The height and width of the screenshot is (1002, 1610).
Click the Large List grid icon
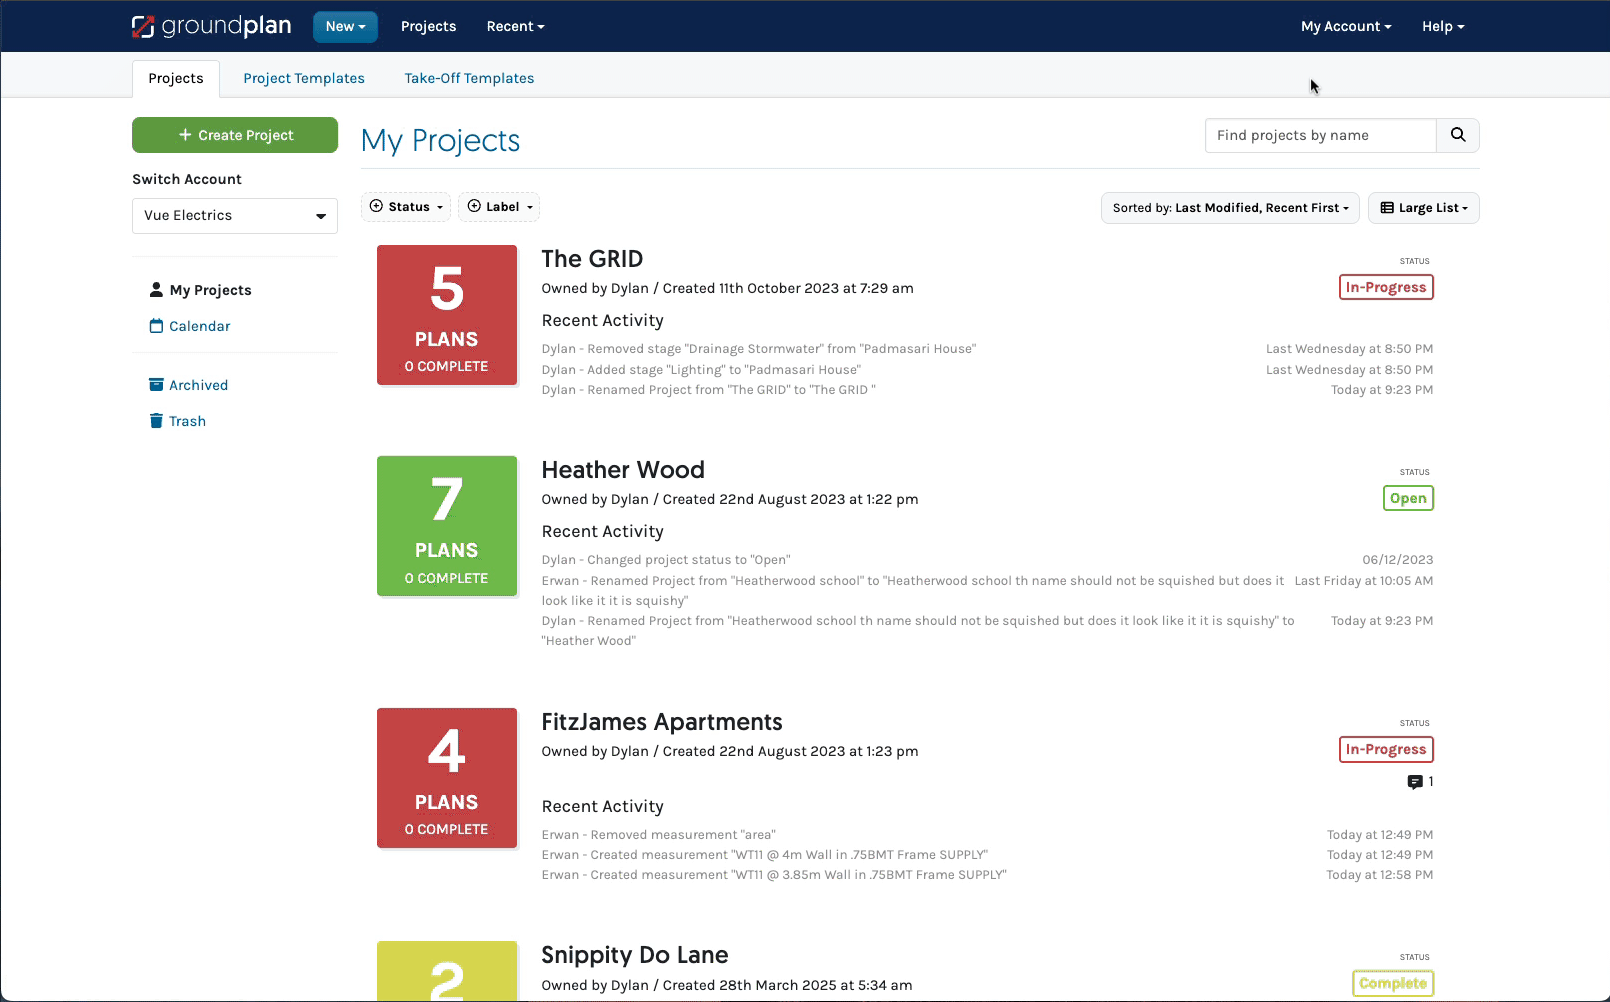(1387, 208)
